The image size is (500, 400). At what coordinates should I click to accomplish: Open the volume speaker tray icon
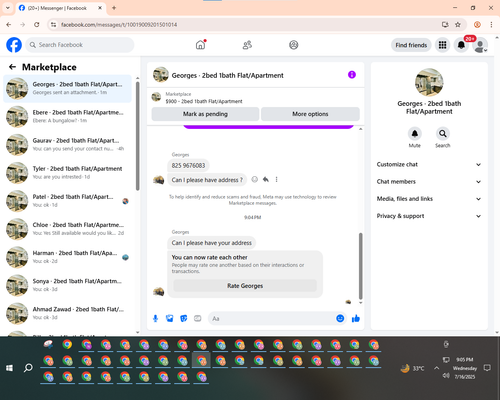[446, 376]
